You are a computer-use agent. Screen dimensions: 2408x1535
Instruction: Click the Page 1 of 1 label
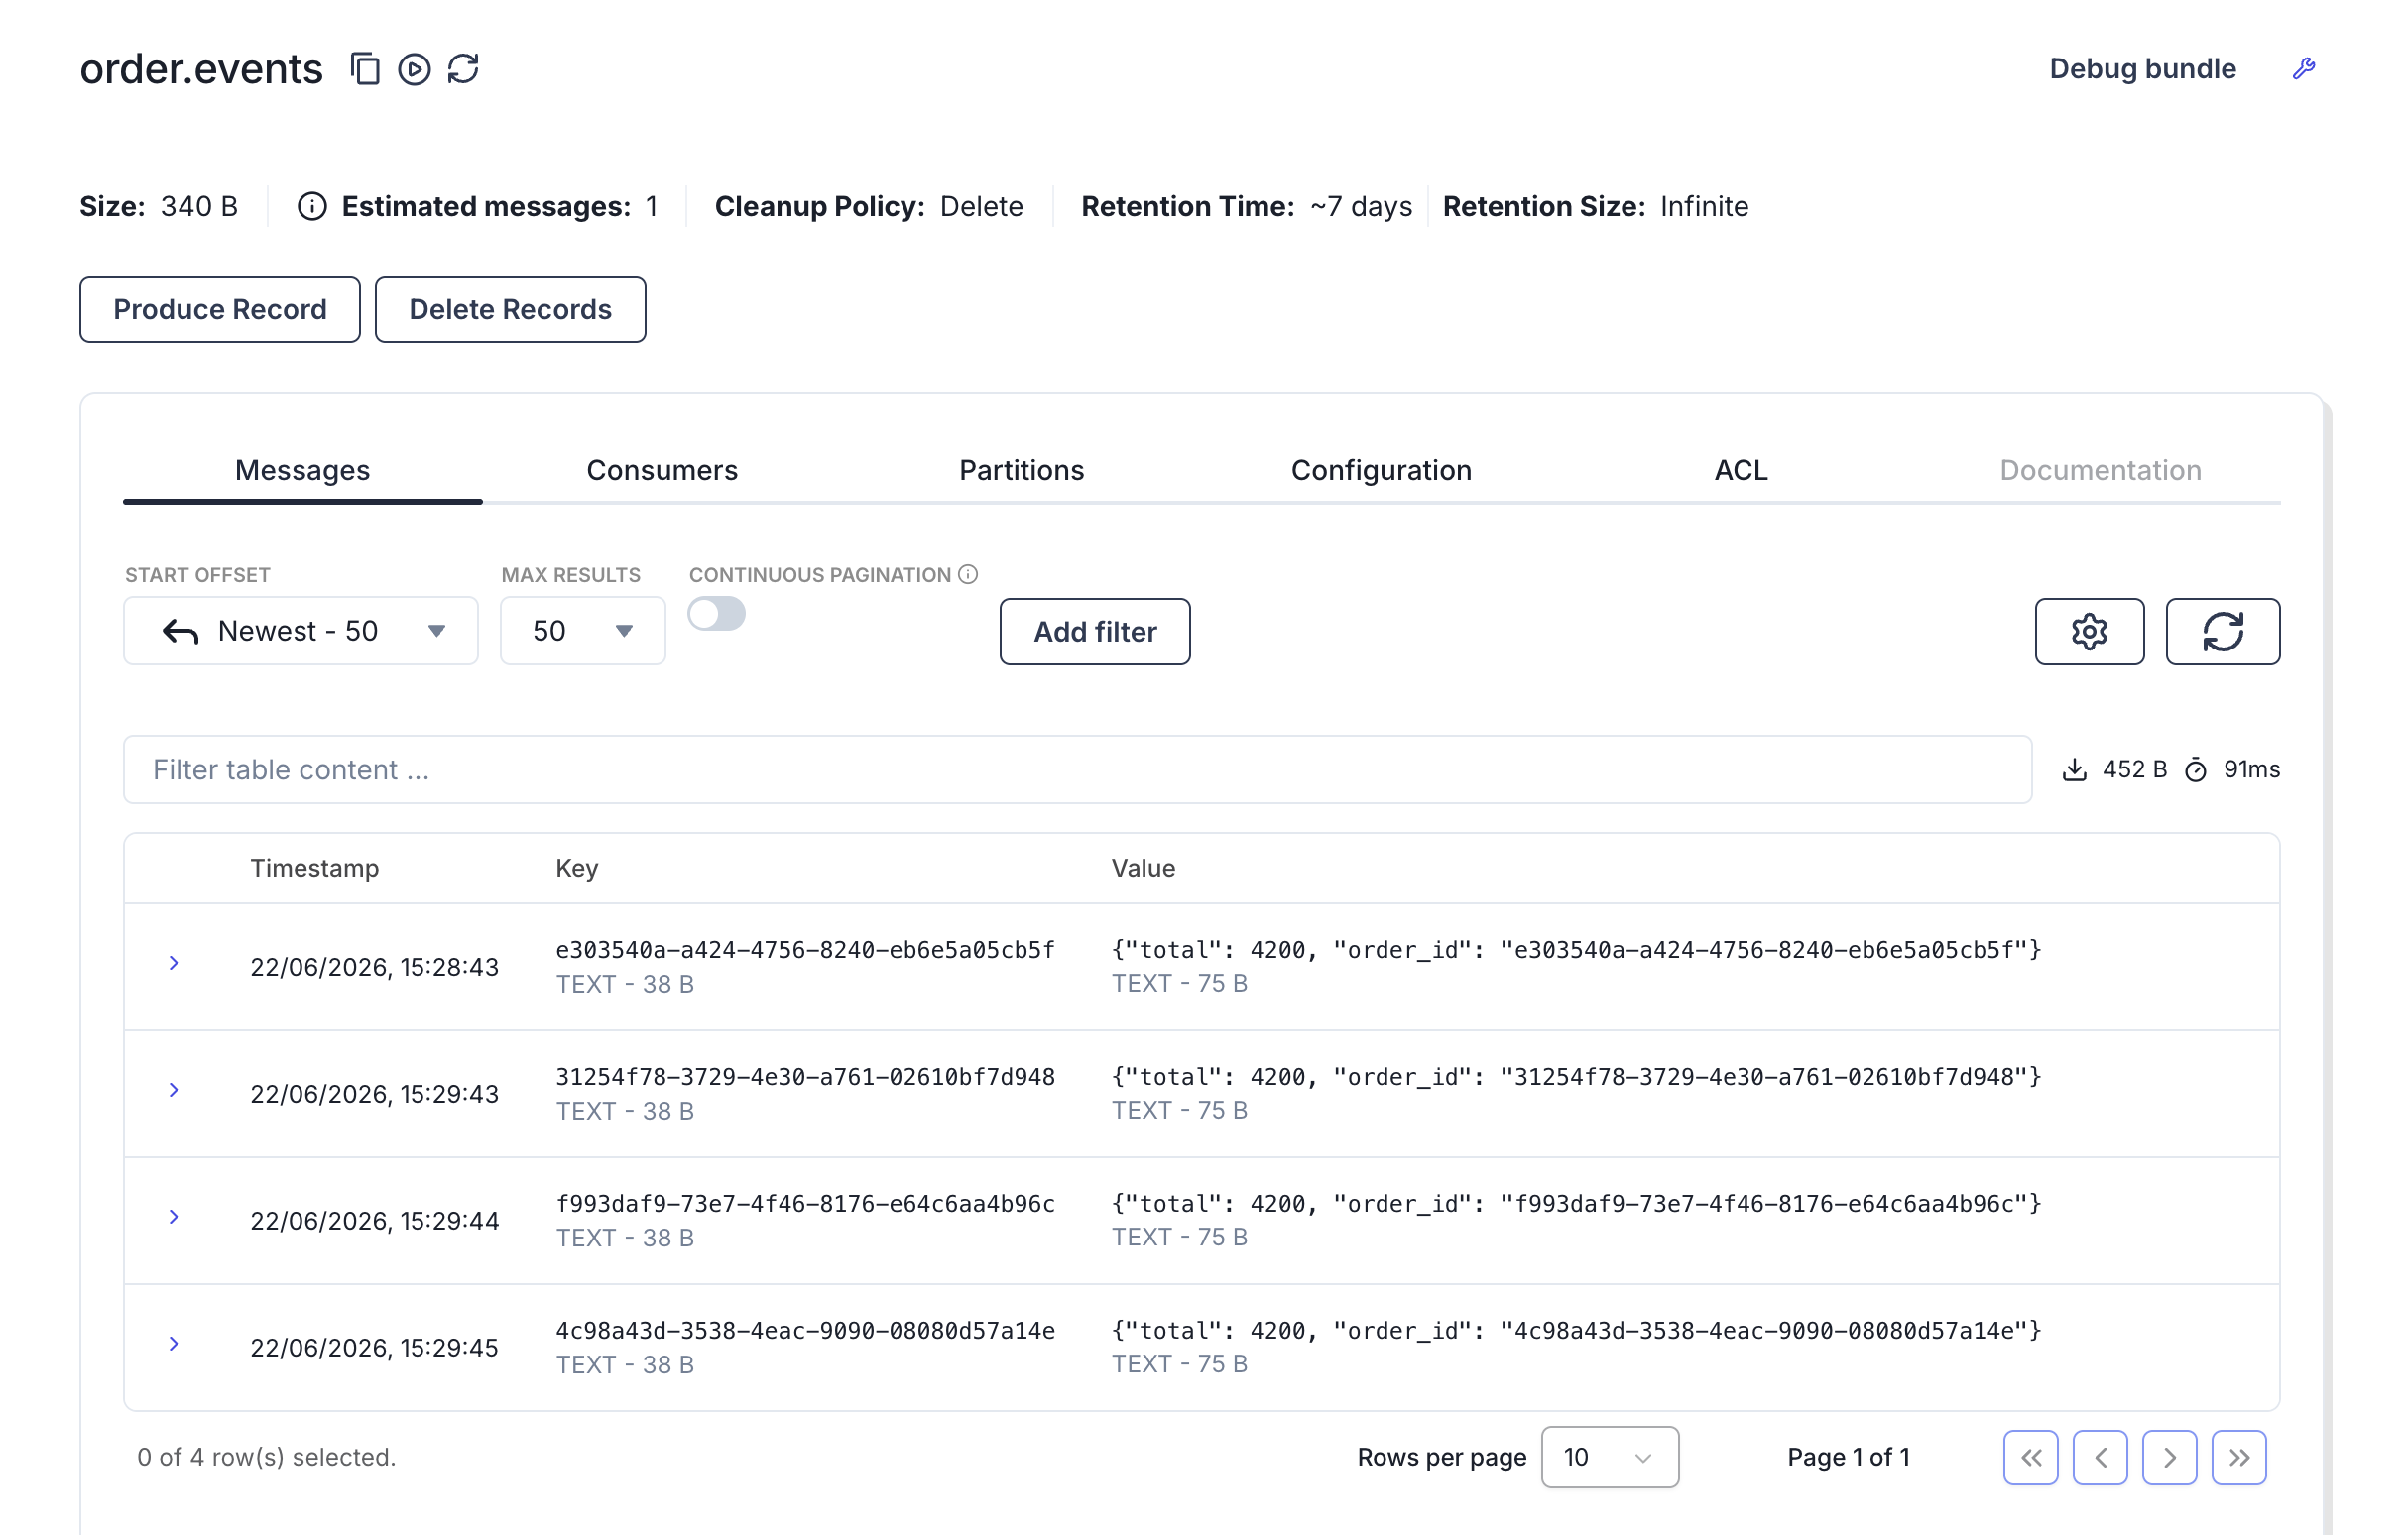(1848, 1457)
